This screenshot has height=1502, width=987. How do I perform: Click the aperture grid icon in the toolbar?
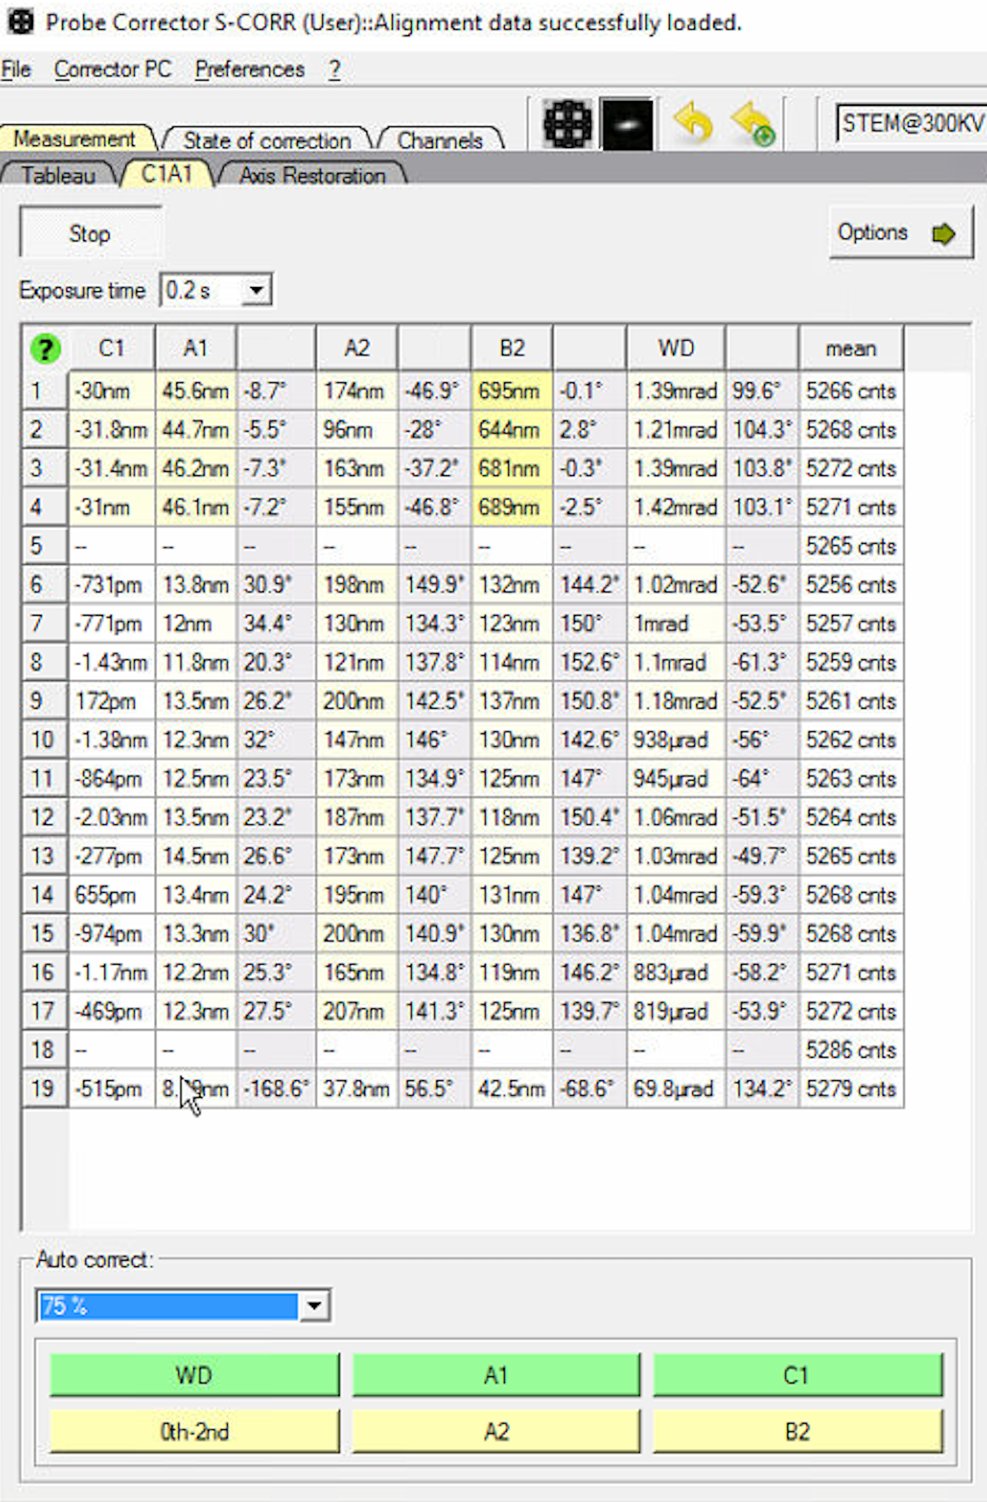[567, 124]
